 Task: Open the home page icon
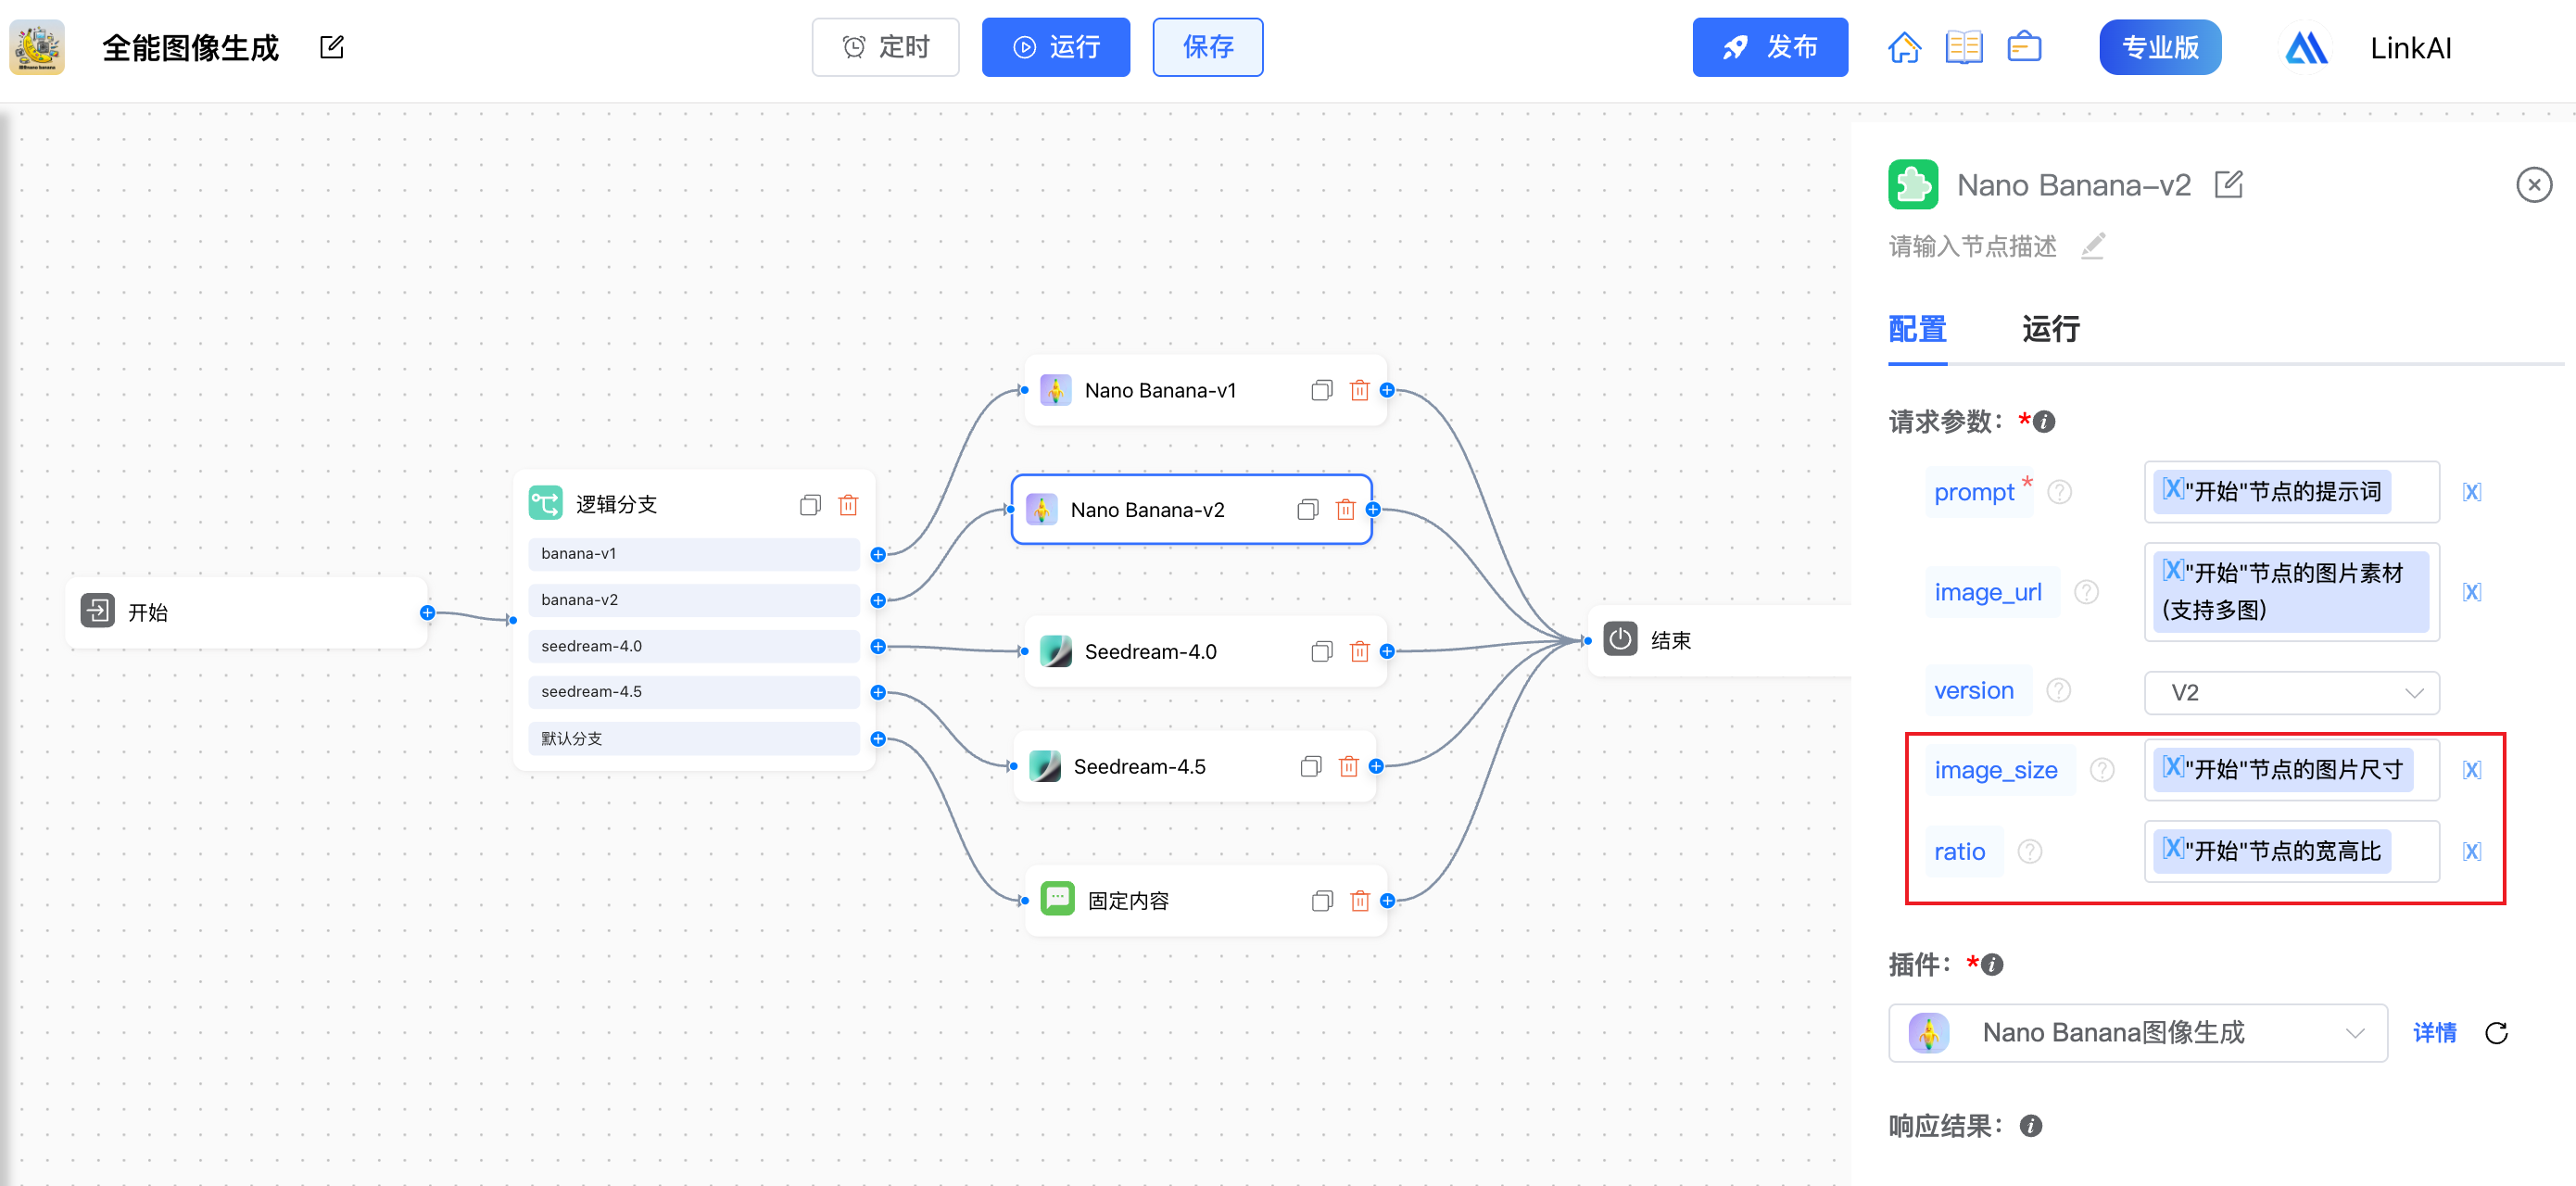pos(1903,47)
